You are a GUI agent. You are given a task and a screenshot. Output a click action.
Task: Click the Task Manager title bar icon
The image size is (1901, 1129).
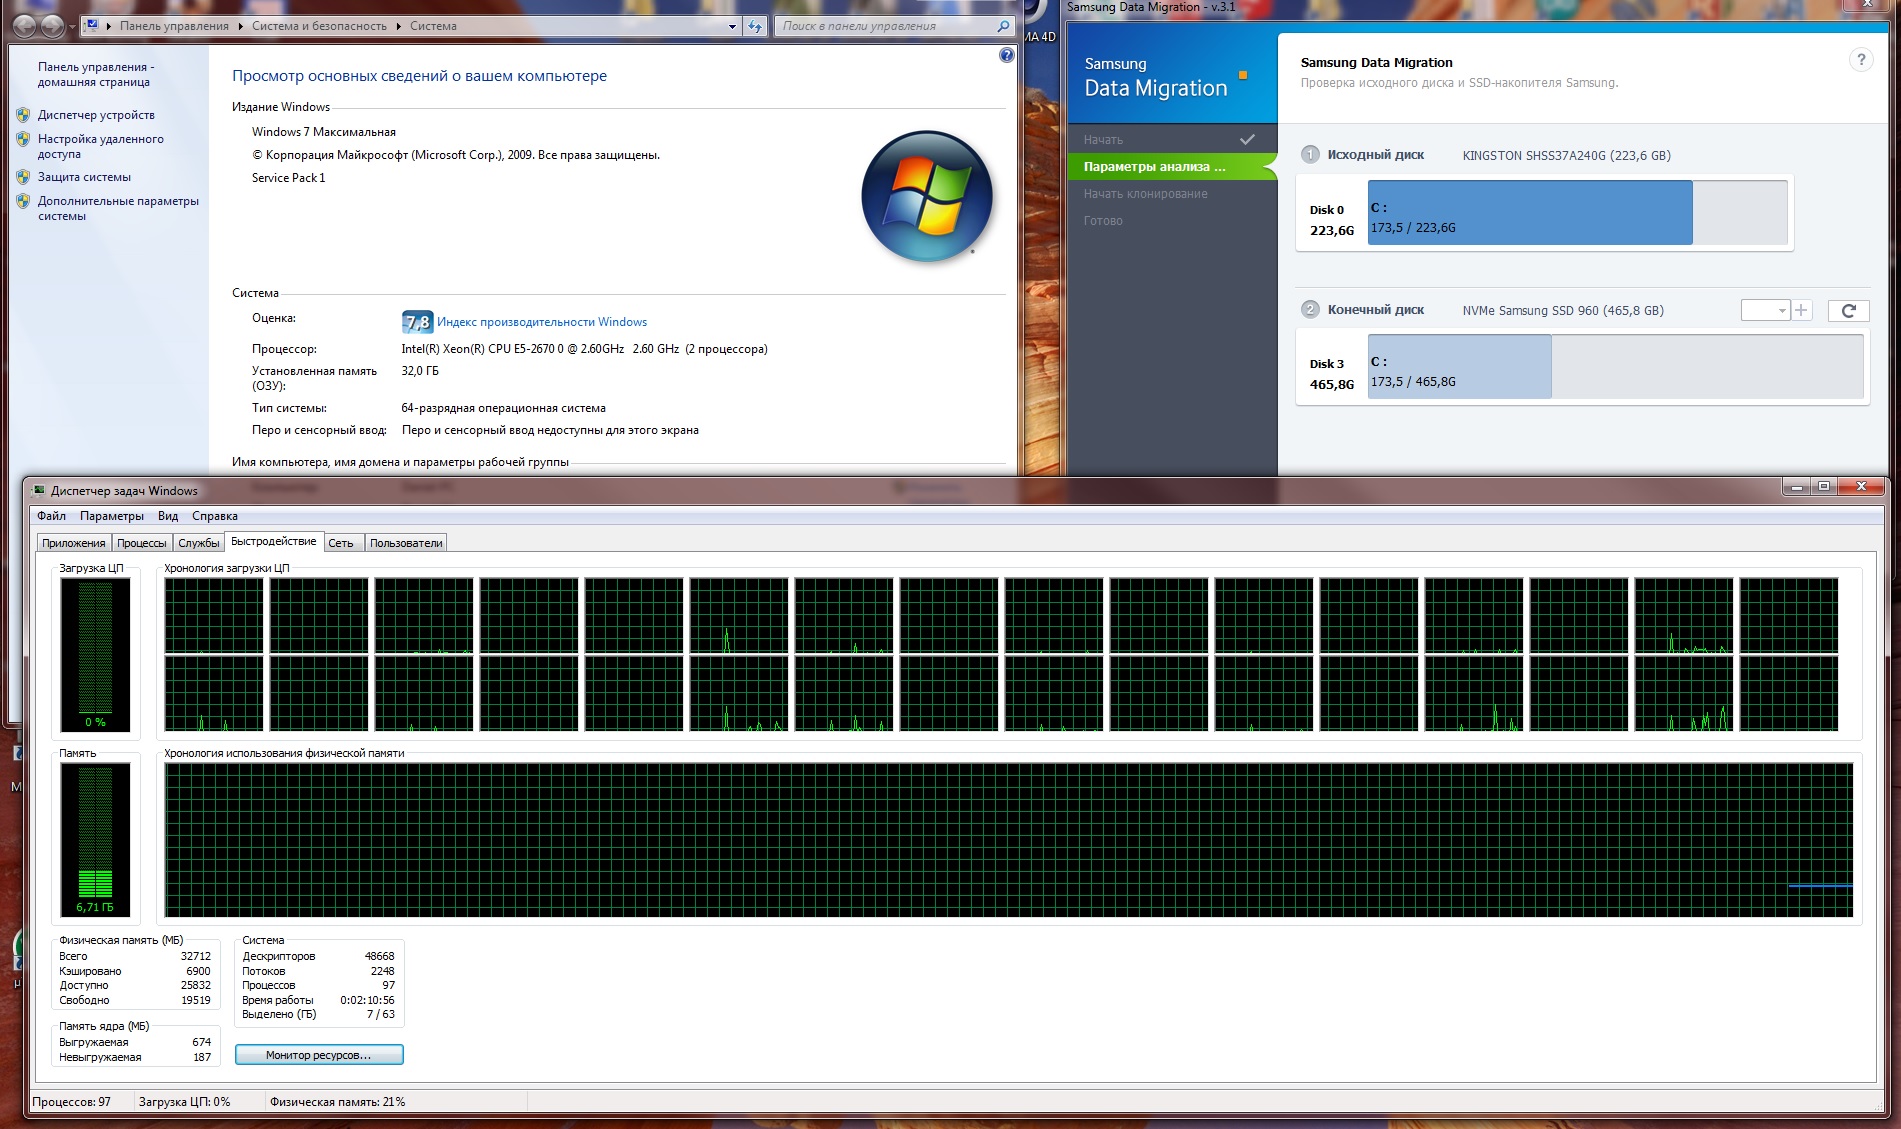(x=40, y=491)
